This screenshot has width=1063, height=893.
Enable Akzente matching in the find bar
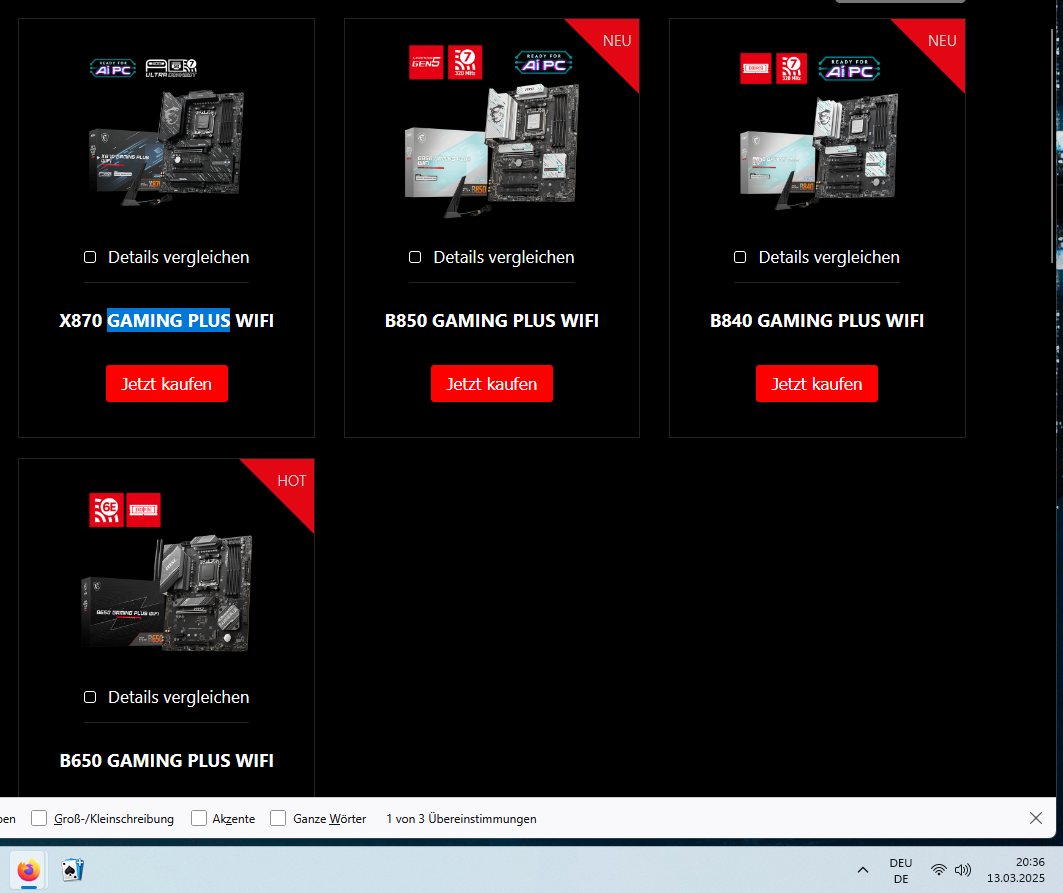[199, 818]
